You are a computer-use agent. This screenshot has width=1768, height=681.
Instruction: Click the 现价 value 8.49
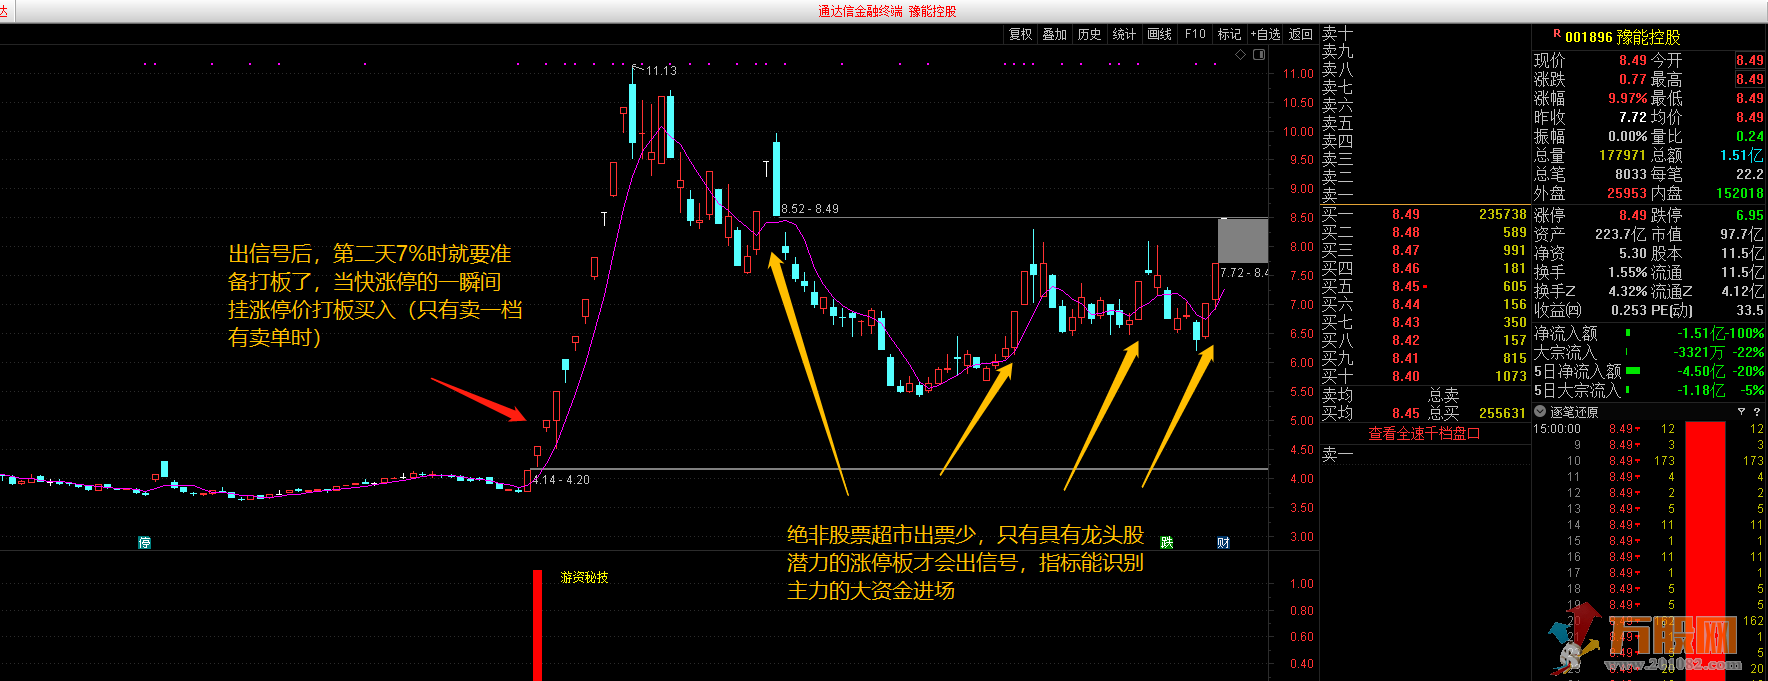[x=1632, y=60]
